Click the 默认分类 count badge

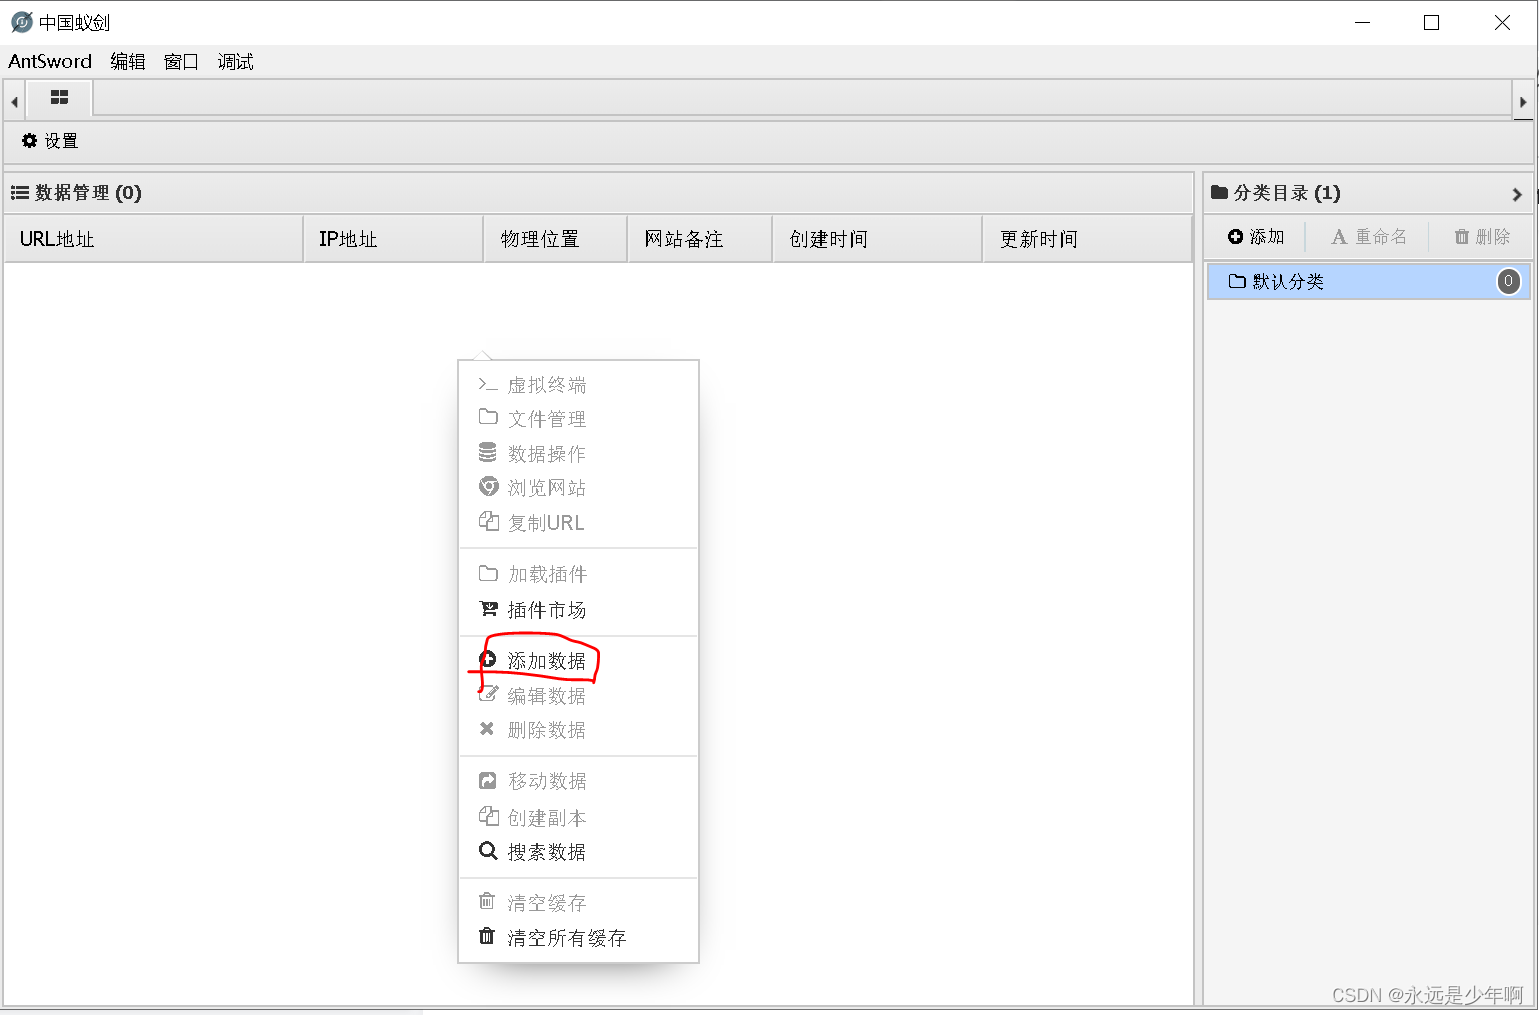1508,281
